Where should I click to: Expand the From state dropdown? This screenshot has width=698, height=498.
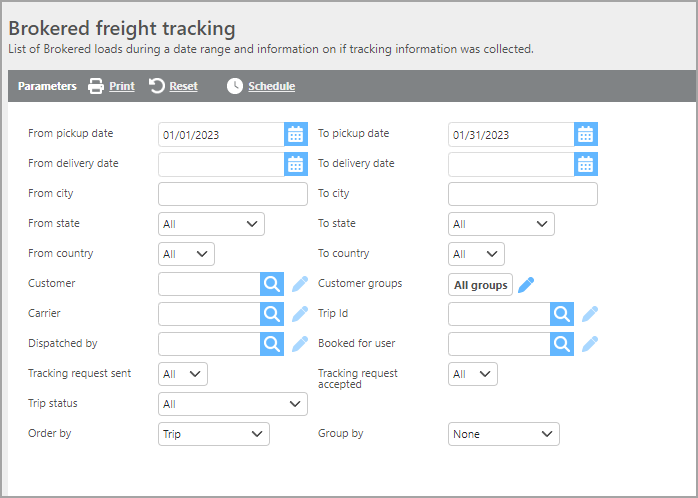click(211, 224)
